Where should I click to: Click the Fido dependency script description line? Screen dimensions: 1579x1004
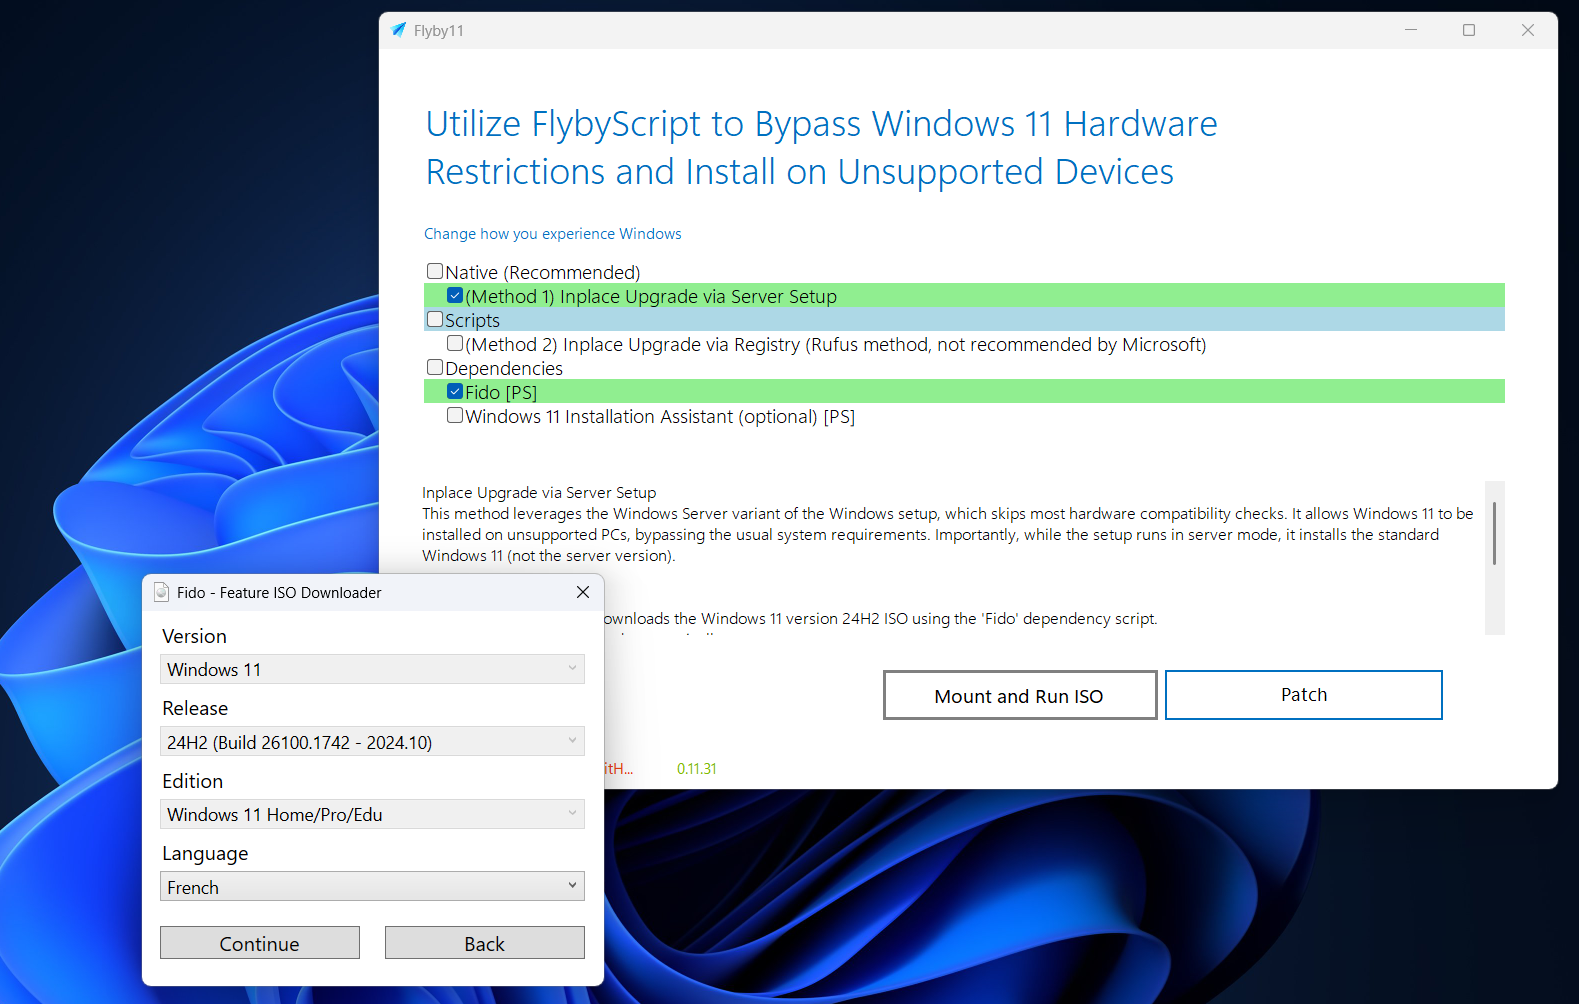point(881,619)
